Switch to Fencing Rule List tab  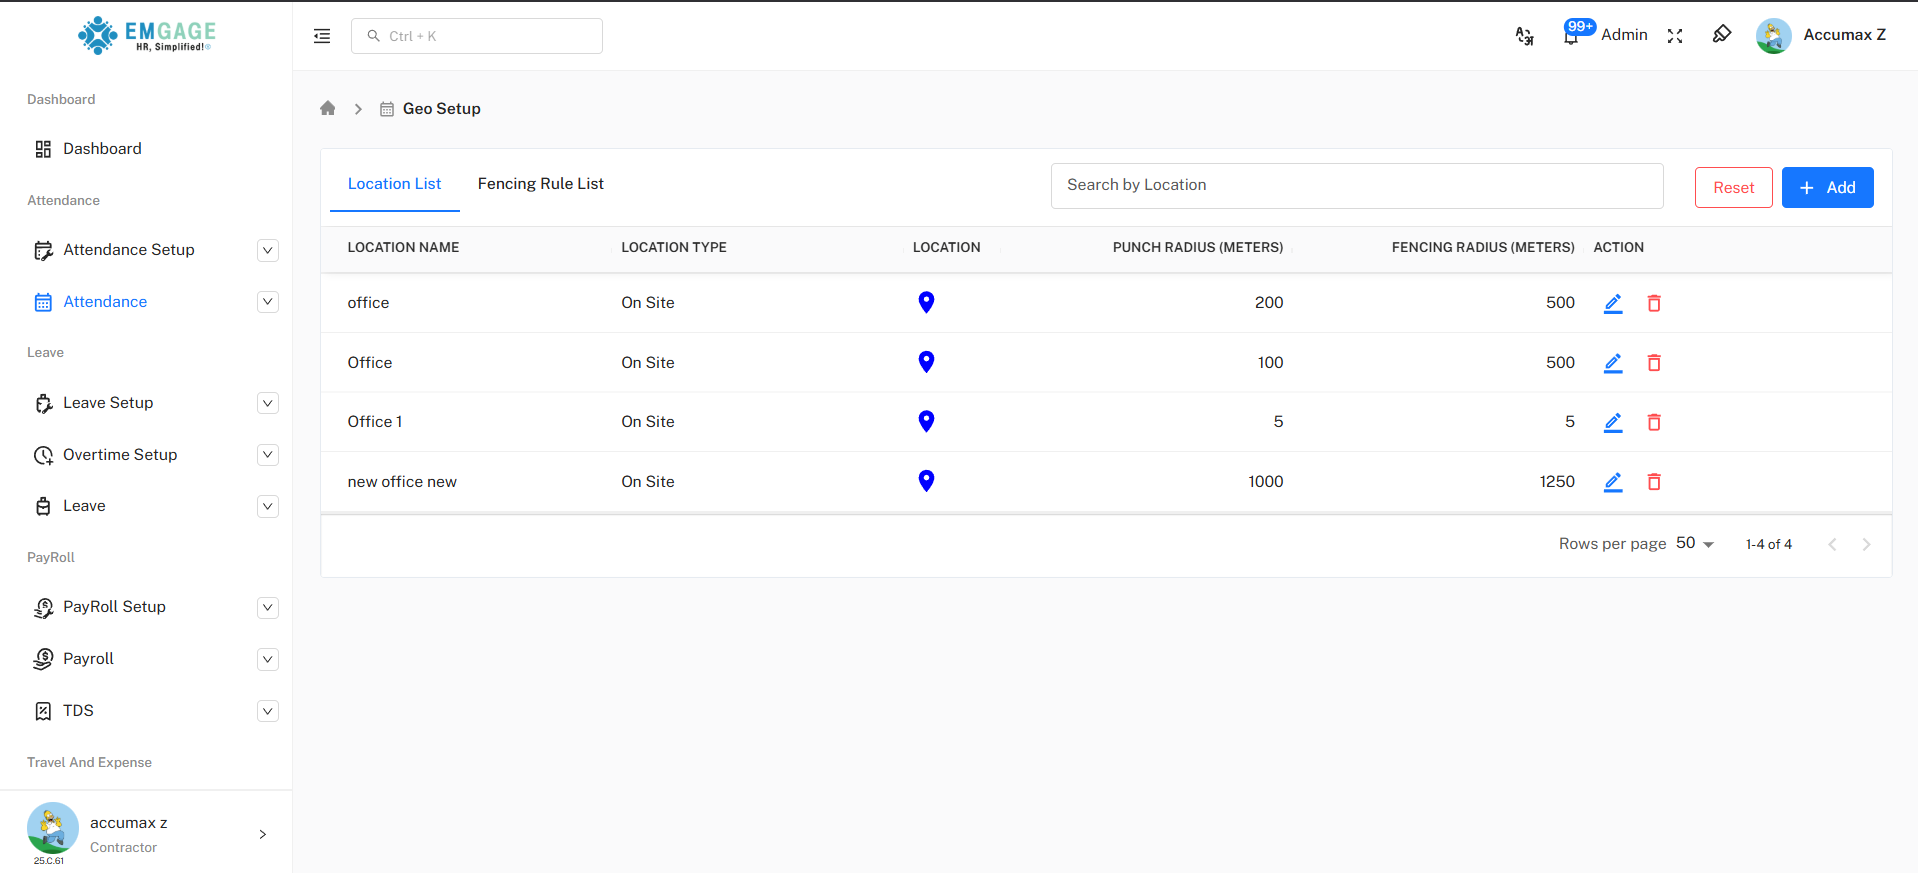(x=540, y=184)
